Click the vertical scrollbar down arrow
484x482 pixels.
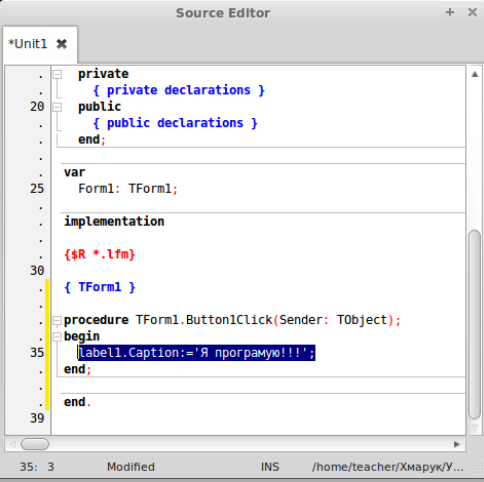[x=475, y=427]
